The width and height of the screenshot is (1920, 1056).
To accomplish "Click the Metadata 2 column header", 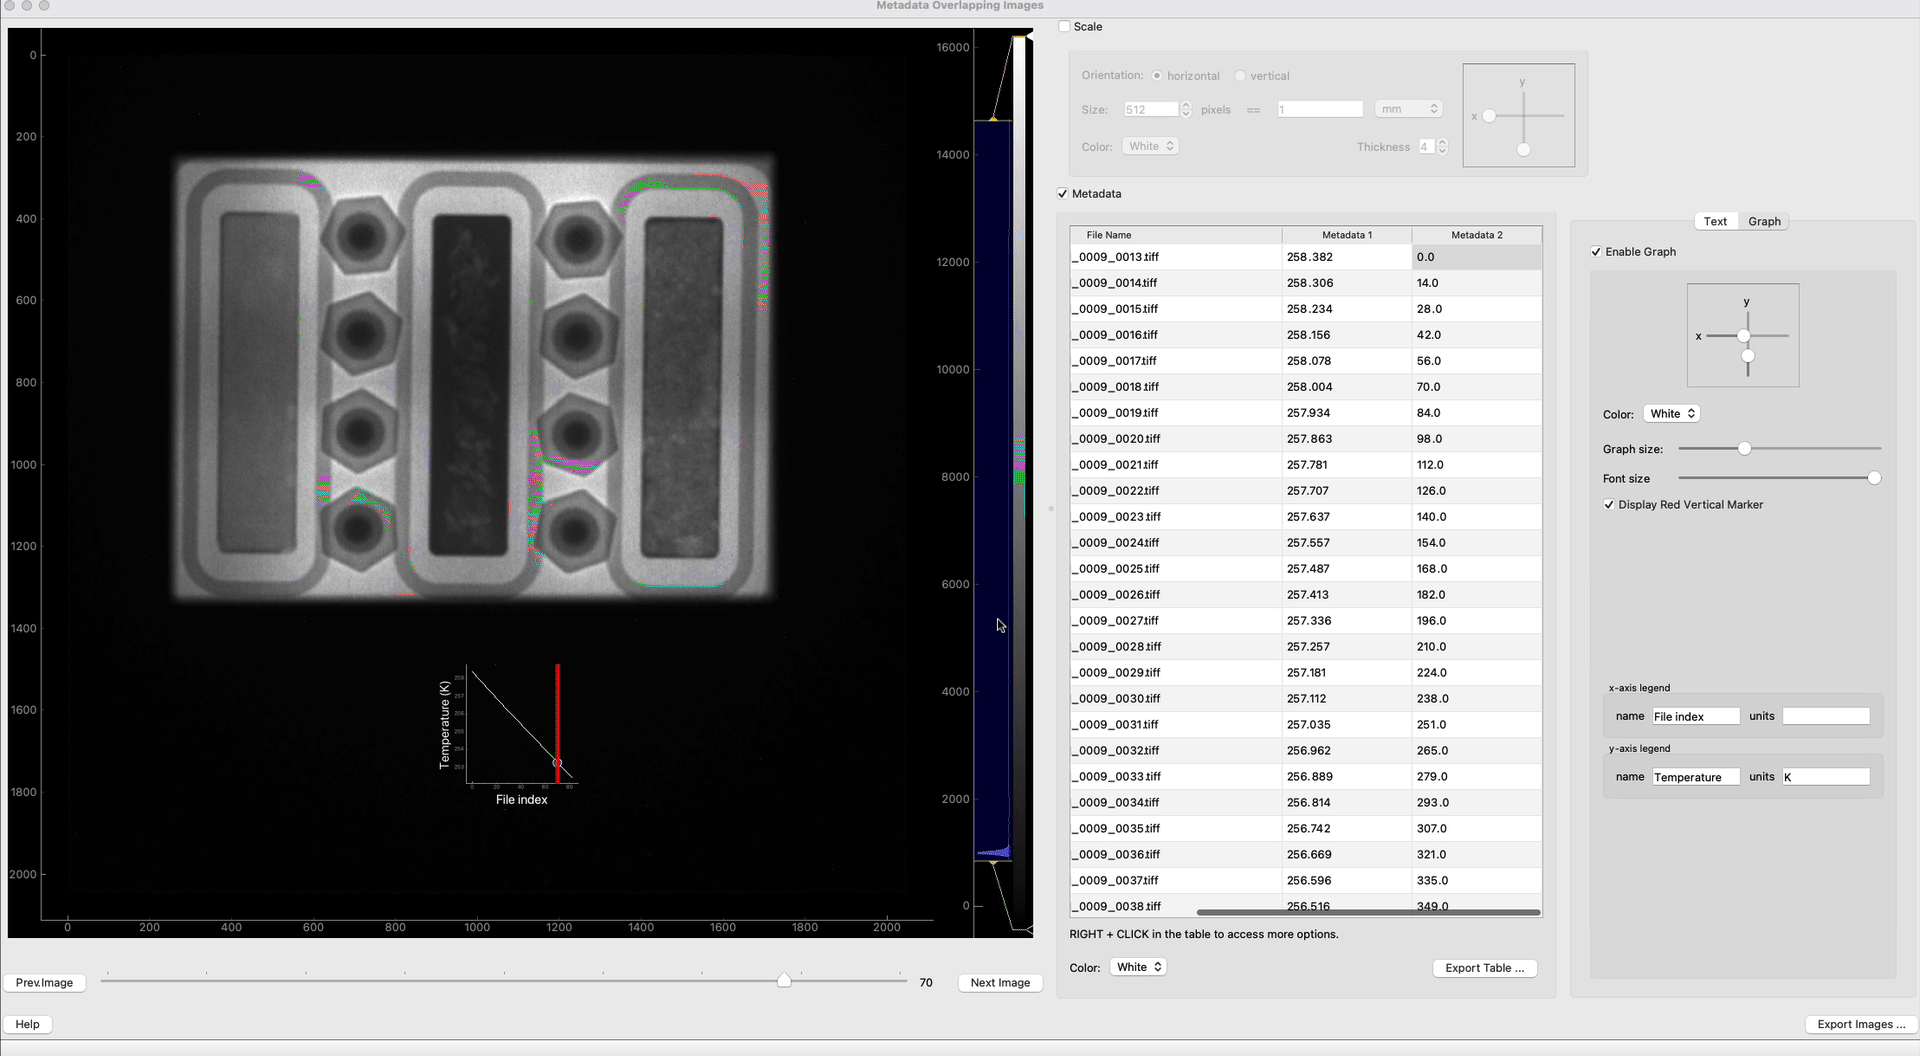I will click(x=1476, y=235).
